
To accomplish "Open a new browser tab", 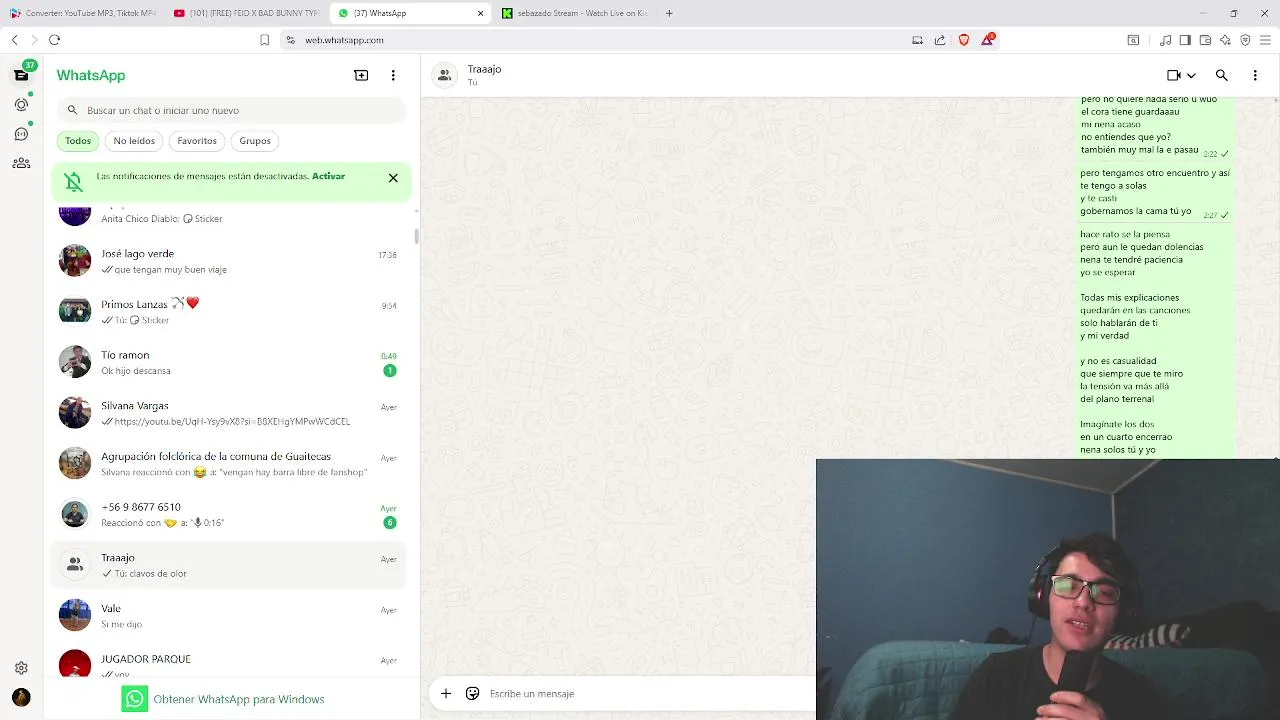I will (669, 13).
